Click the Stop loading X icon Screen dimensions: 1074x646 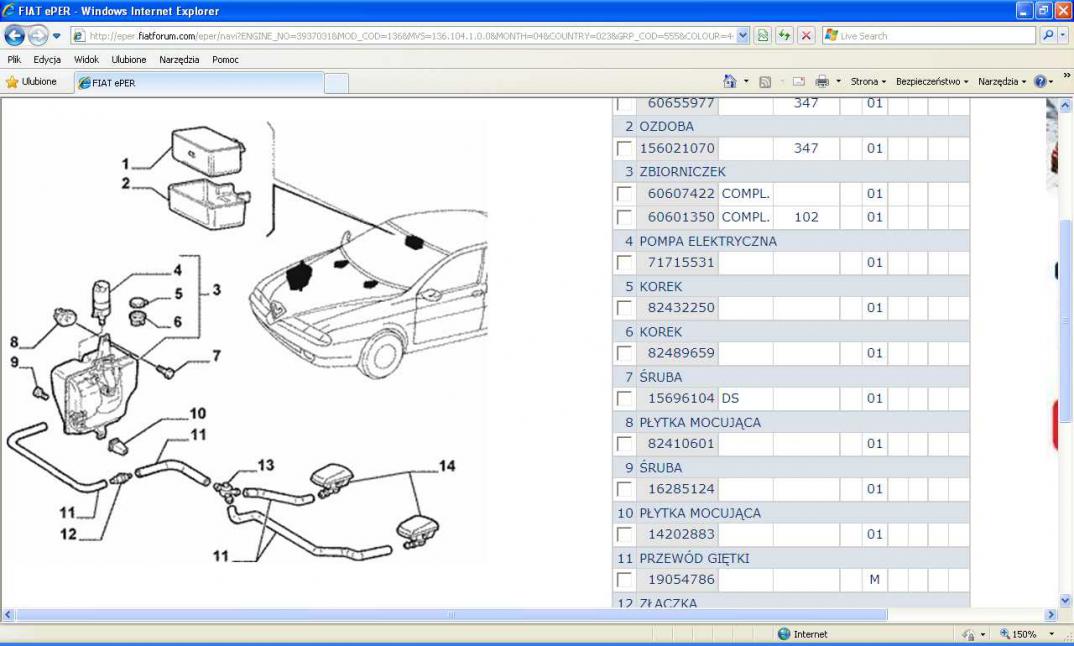click(x=807, y=36)
